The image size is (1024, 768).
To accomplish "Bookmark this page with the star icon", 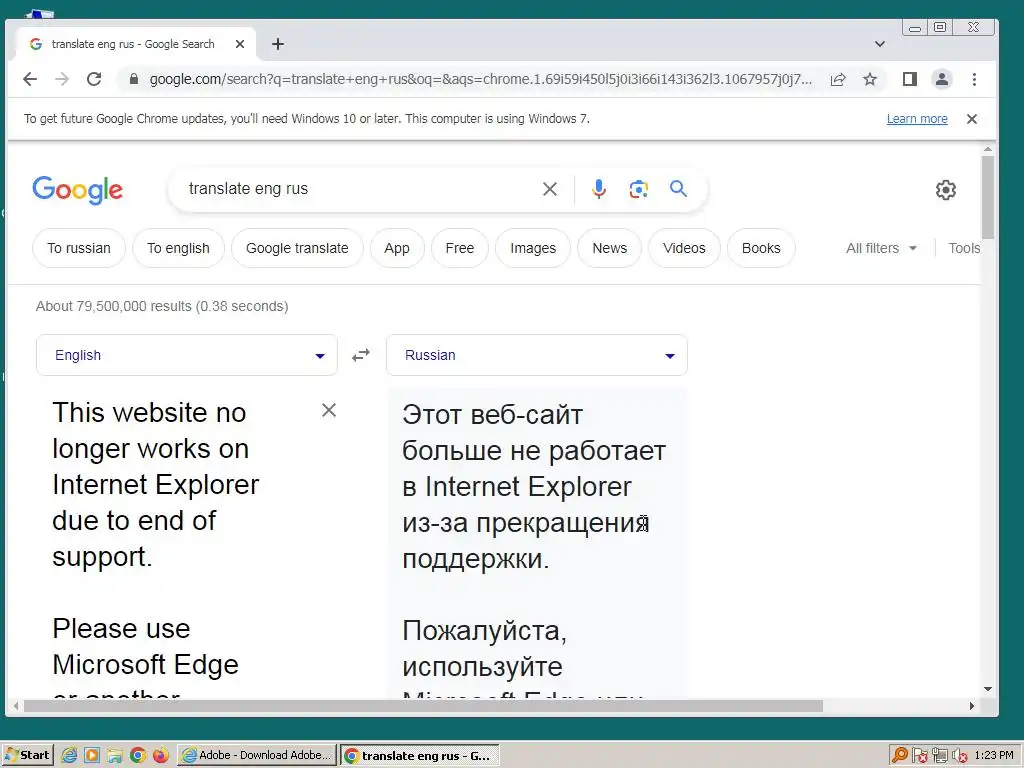I will tap(870, 79).
